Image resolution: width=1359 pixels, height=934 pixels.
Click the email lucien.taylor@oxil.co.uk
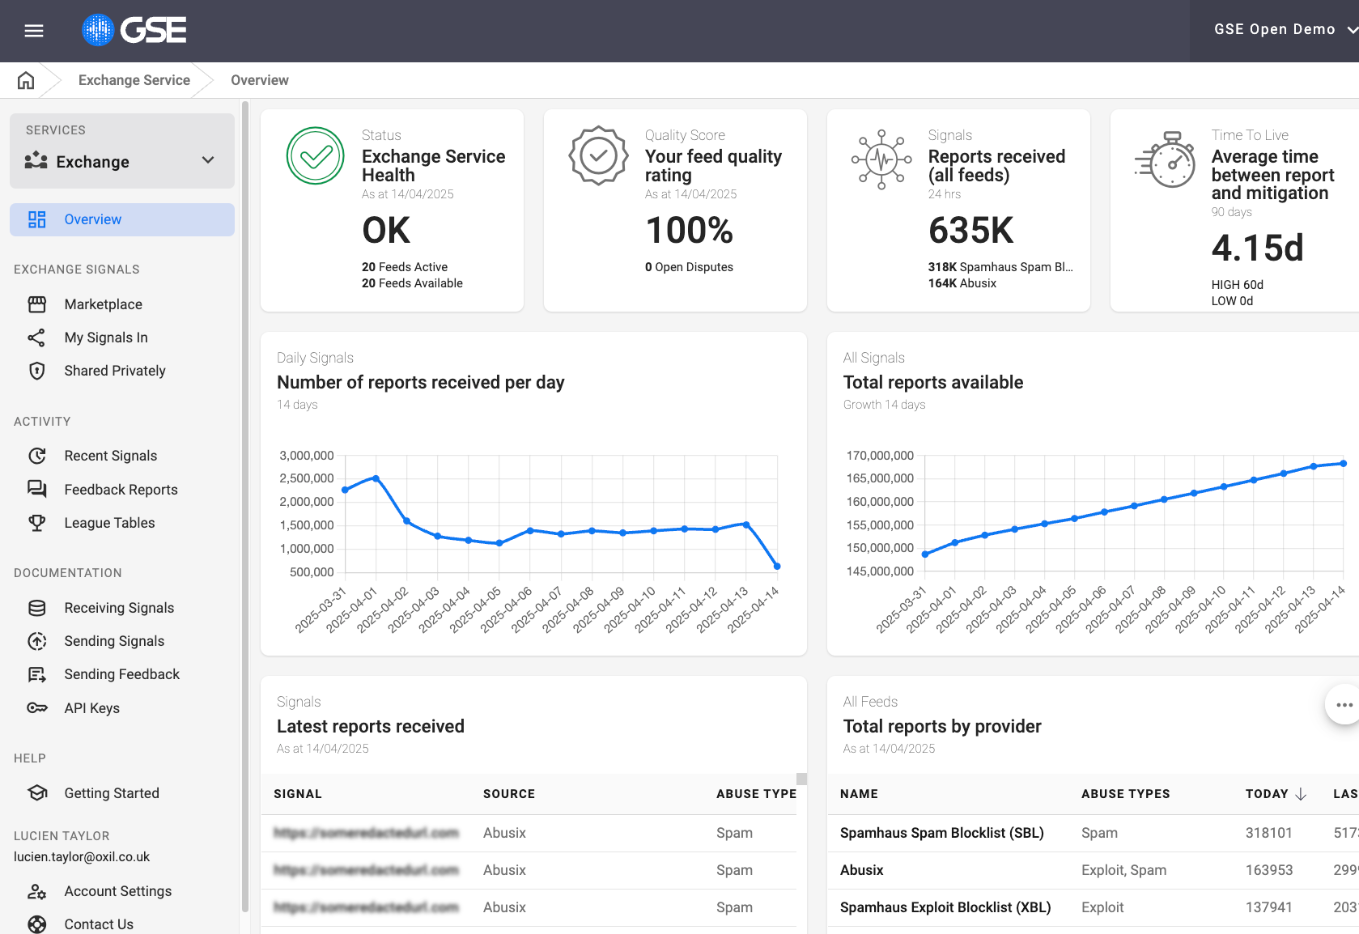pos(82,857)
